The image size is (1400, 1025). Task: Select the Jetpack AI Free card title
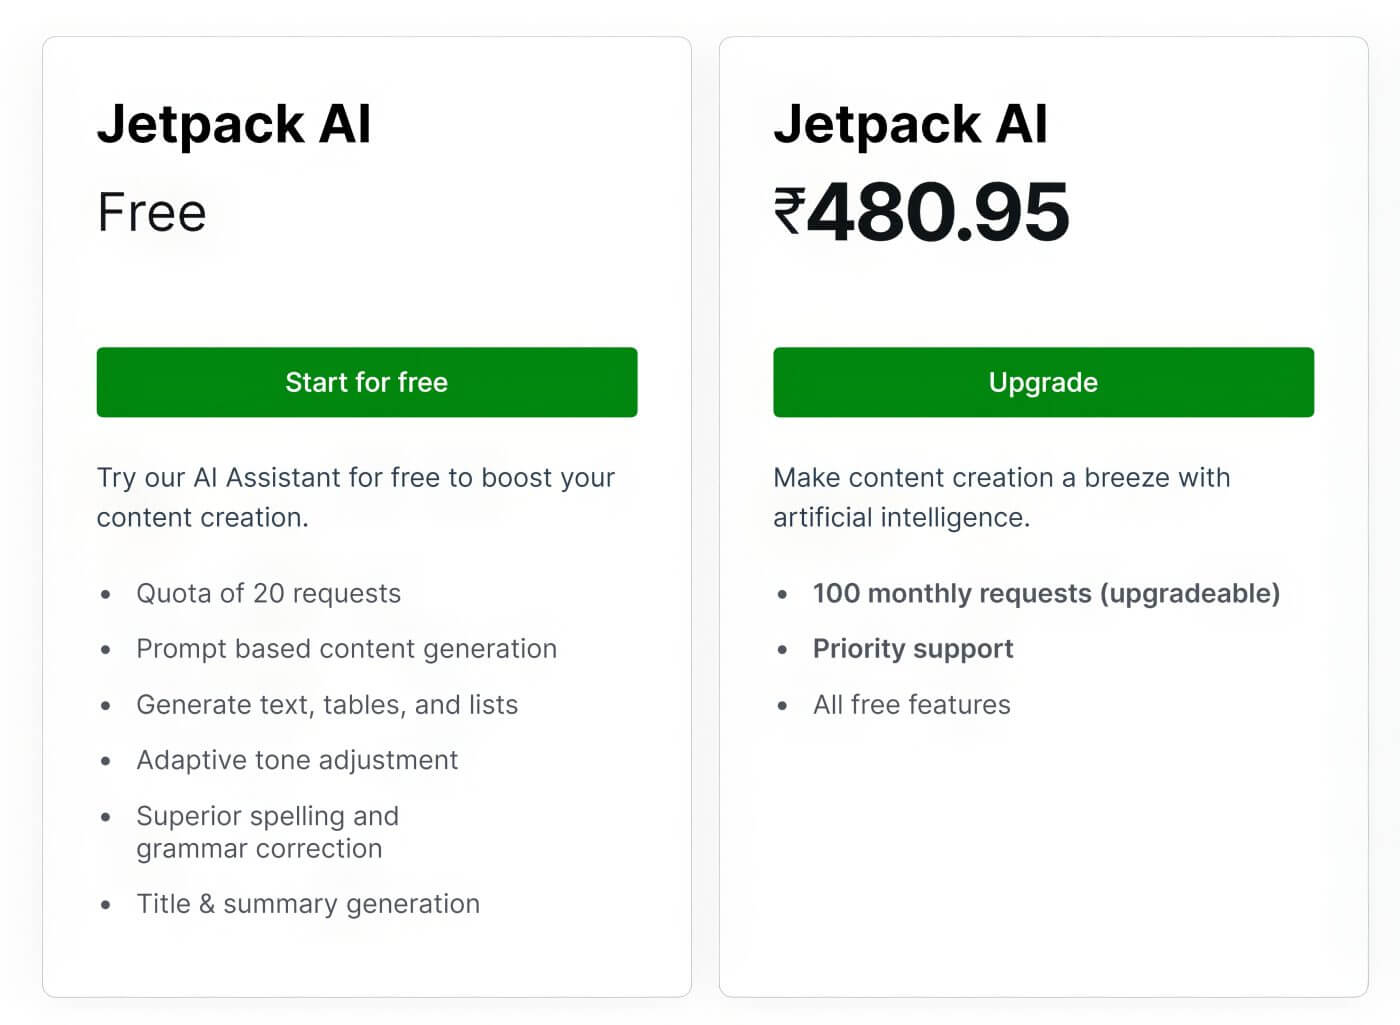click(x=233, y=123)
